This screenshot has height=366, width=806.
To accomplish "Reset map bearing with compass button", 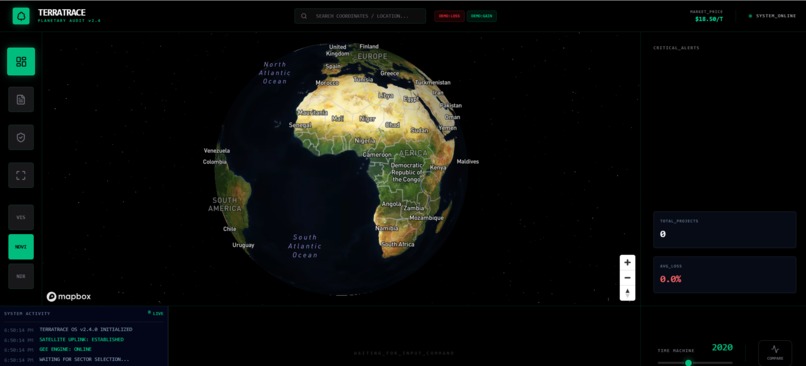I will tap(627, 293).
